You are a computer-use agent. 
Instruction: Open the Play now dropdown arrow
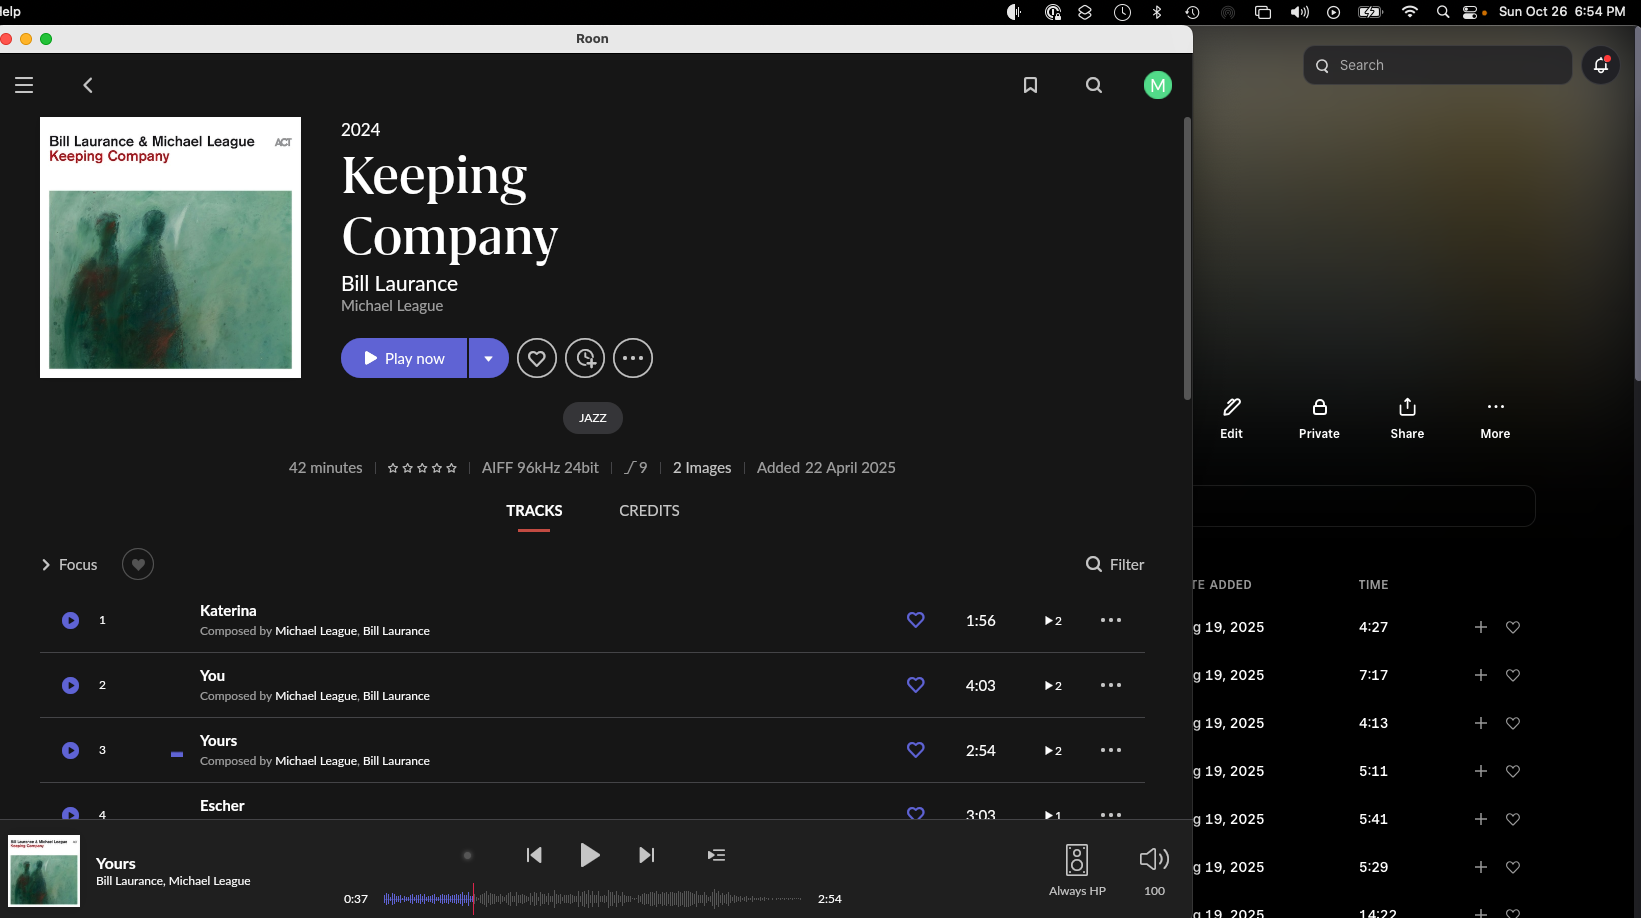pos(488,358)
